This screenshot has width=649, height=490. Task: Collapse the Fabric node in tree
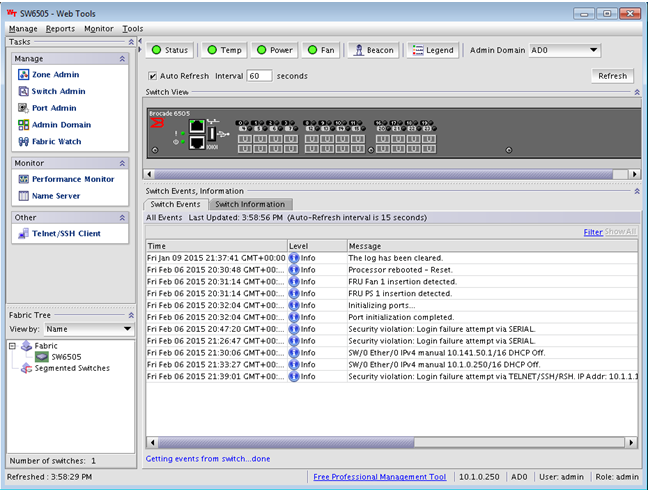click(12, 345)
